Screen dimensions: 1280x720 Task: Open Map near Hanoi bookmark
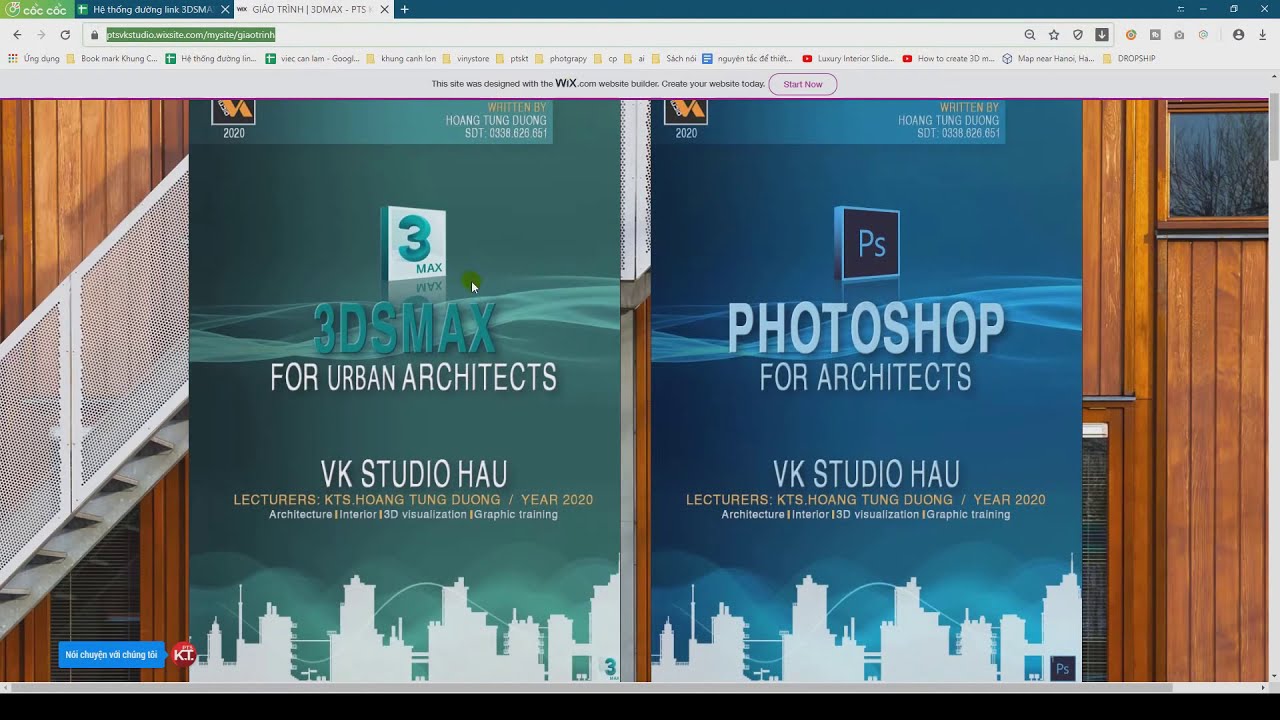pyautogui.click(x=1049, y=58)
